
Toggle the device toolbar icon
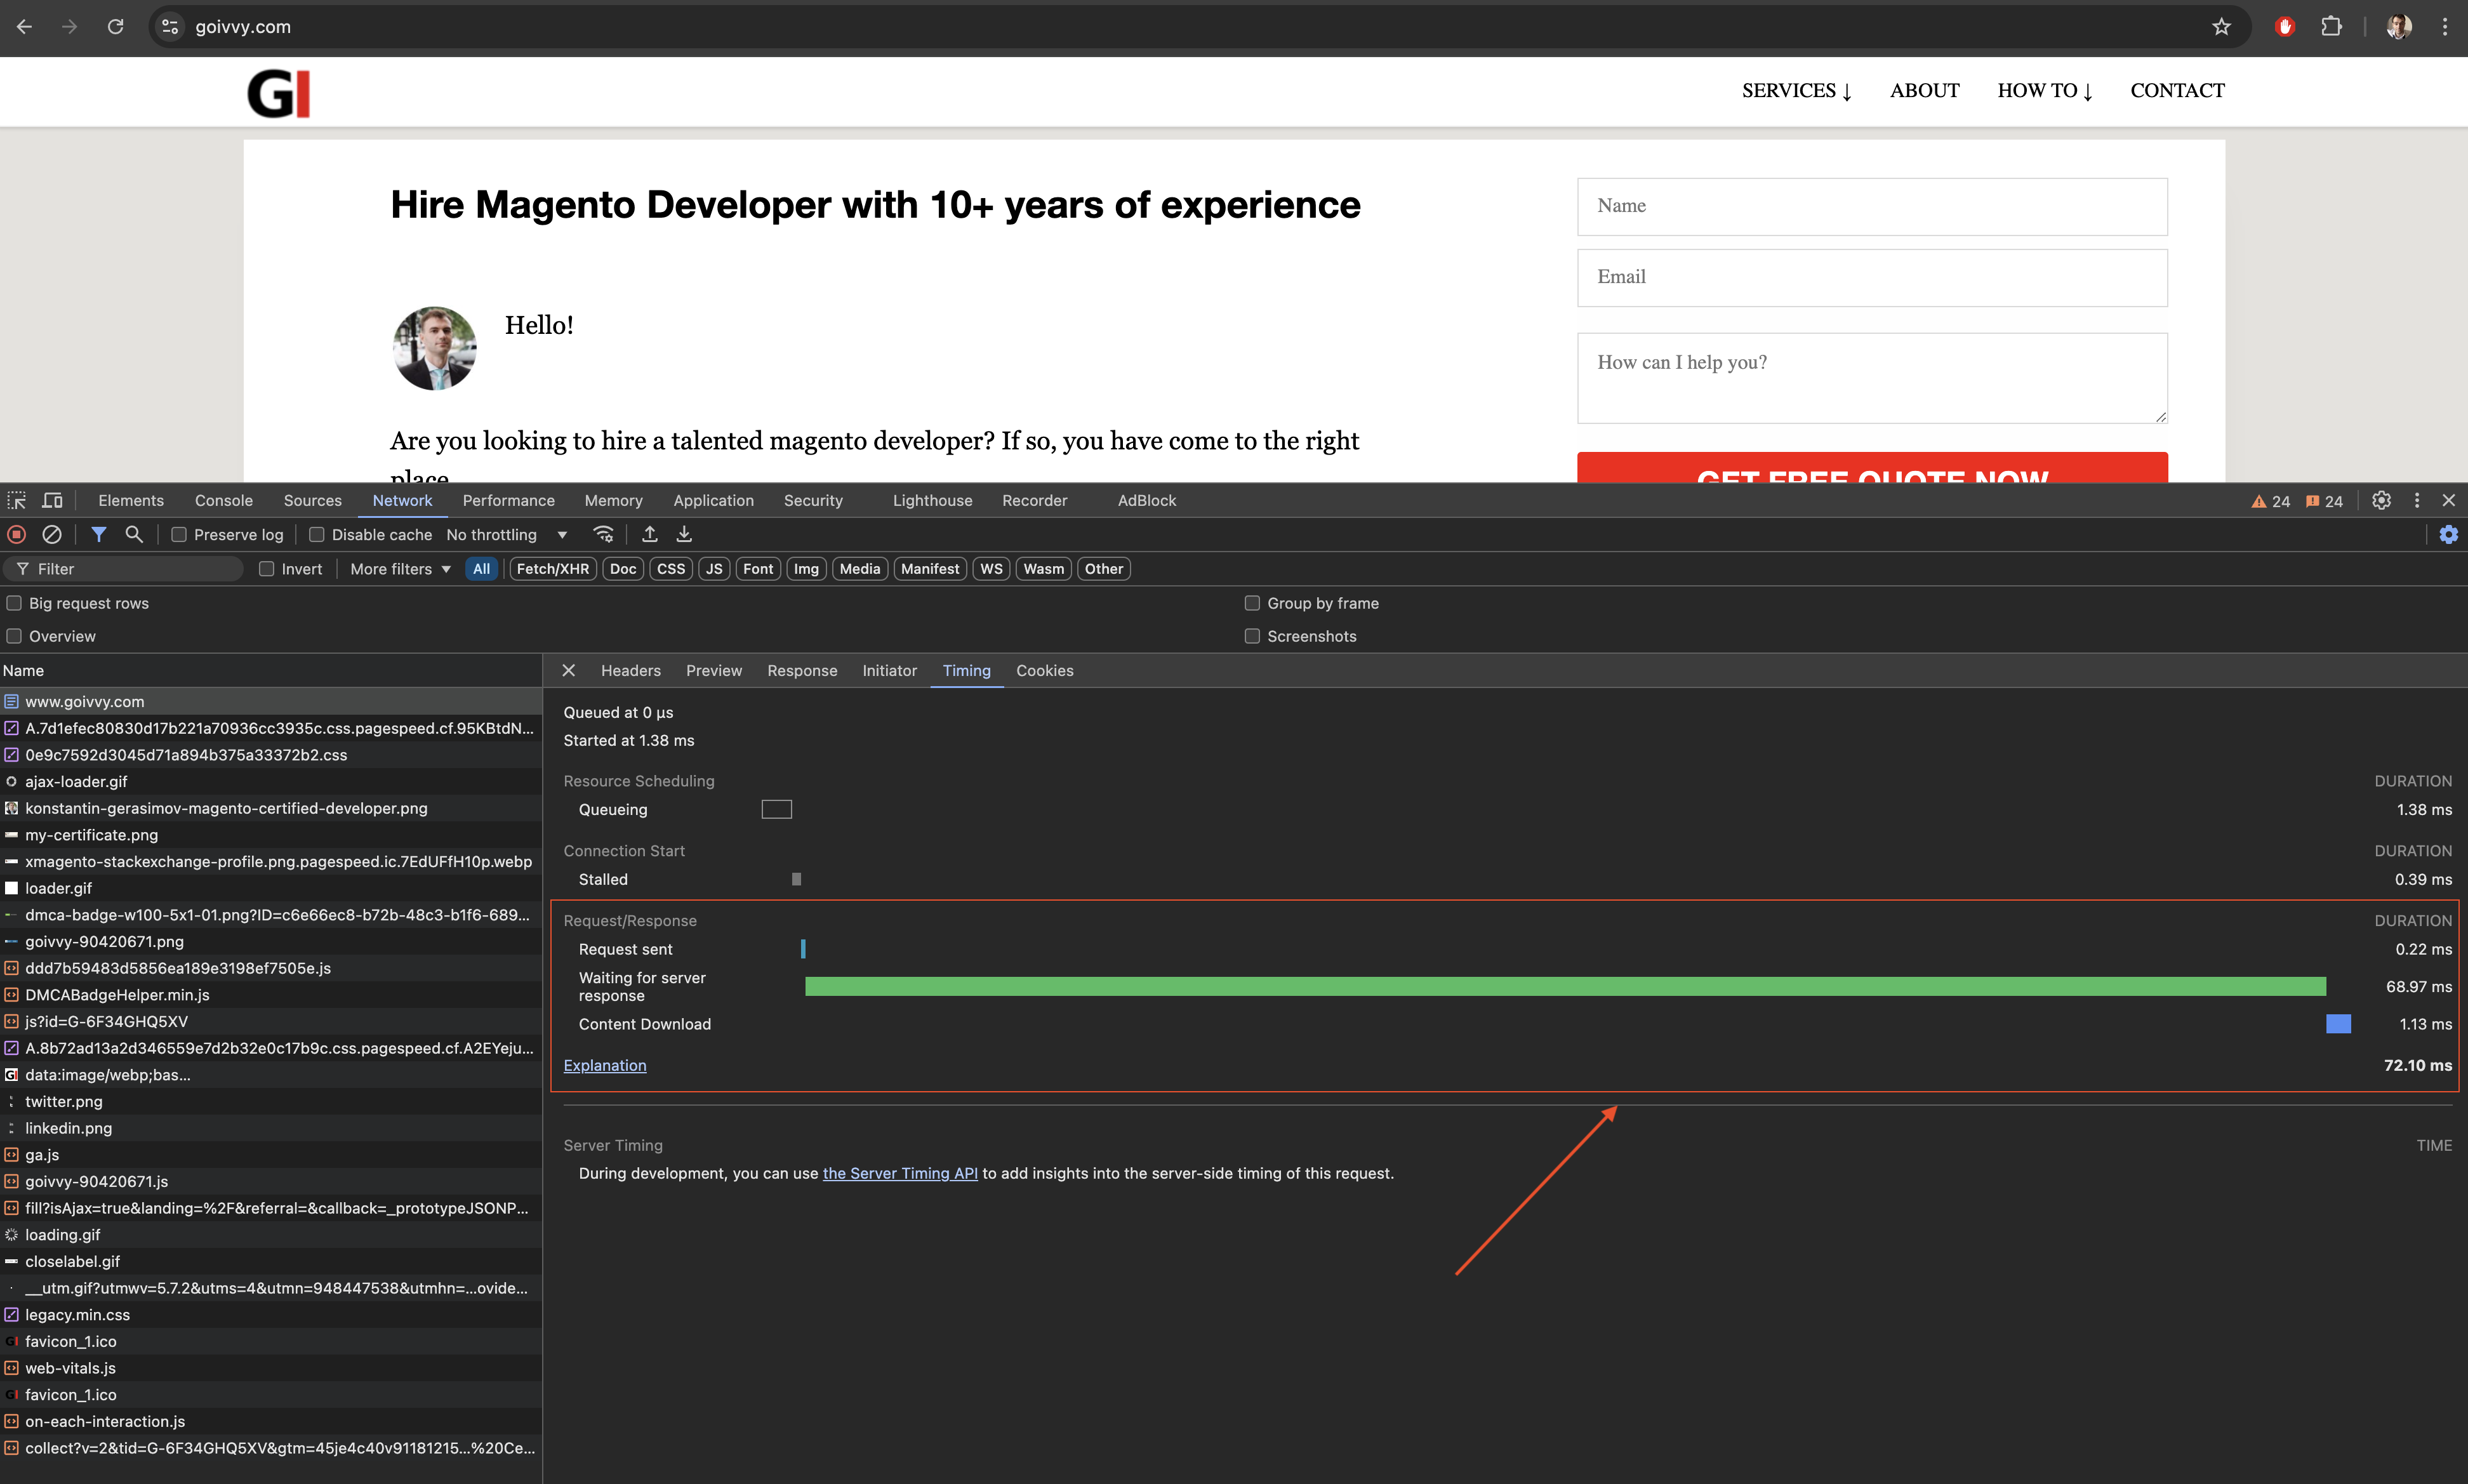[x=52, y=500]
